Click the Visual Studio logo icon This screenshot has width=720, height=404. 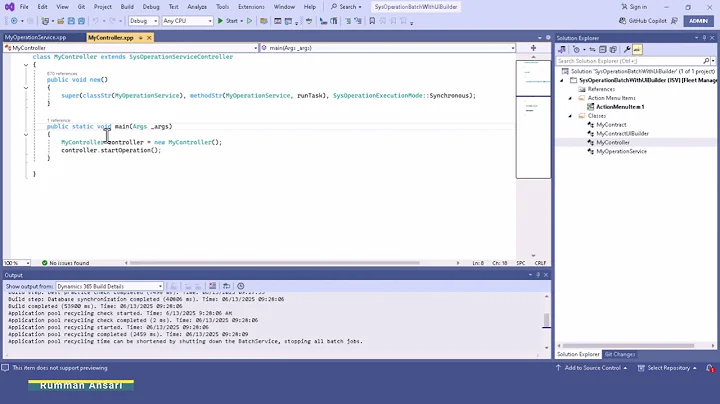tap(9, 7)
